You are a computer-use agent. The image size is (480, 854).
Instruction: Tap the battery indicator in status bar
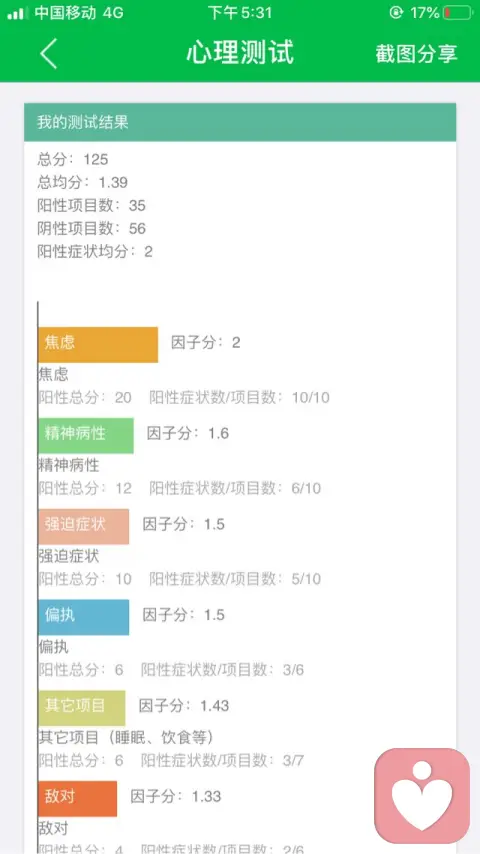tap(457, 13)
